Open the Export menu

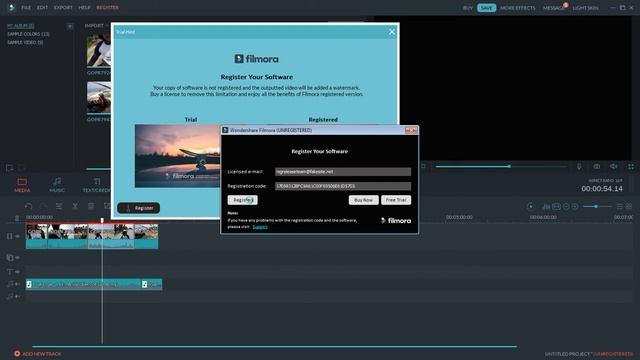coord(63,7)
